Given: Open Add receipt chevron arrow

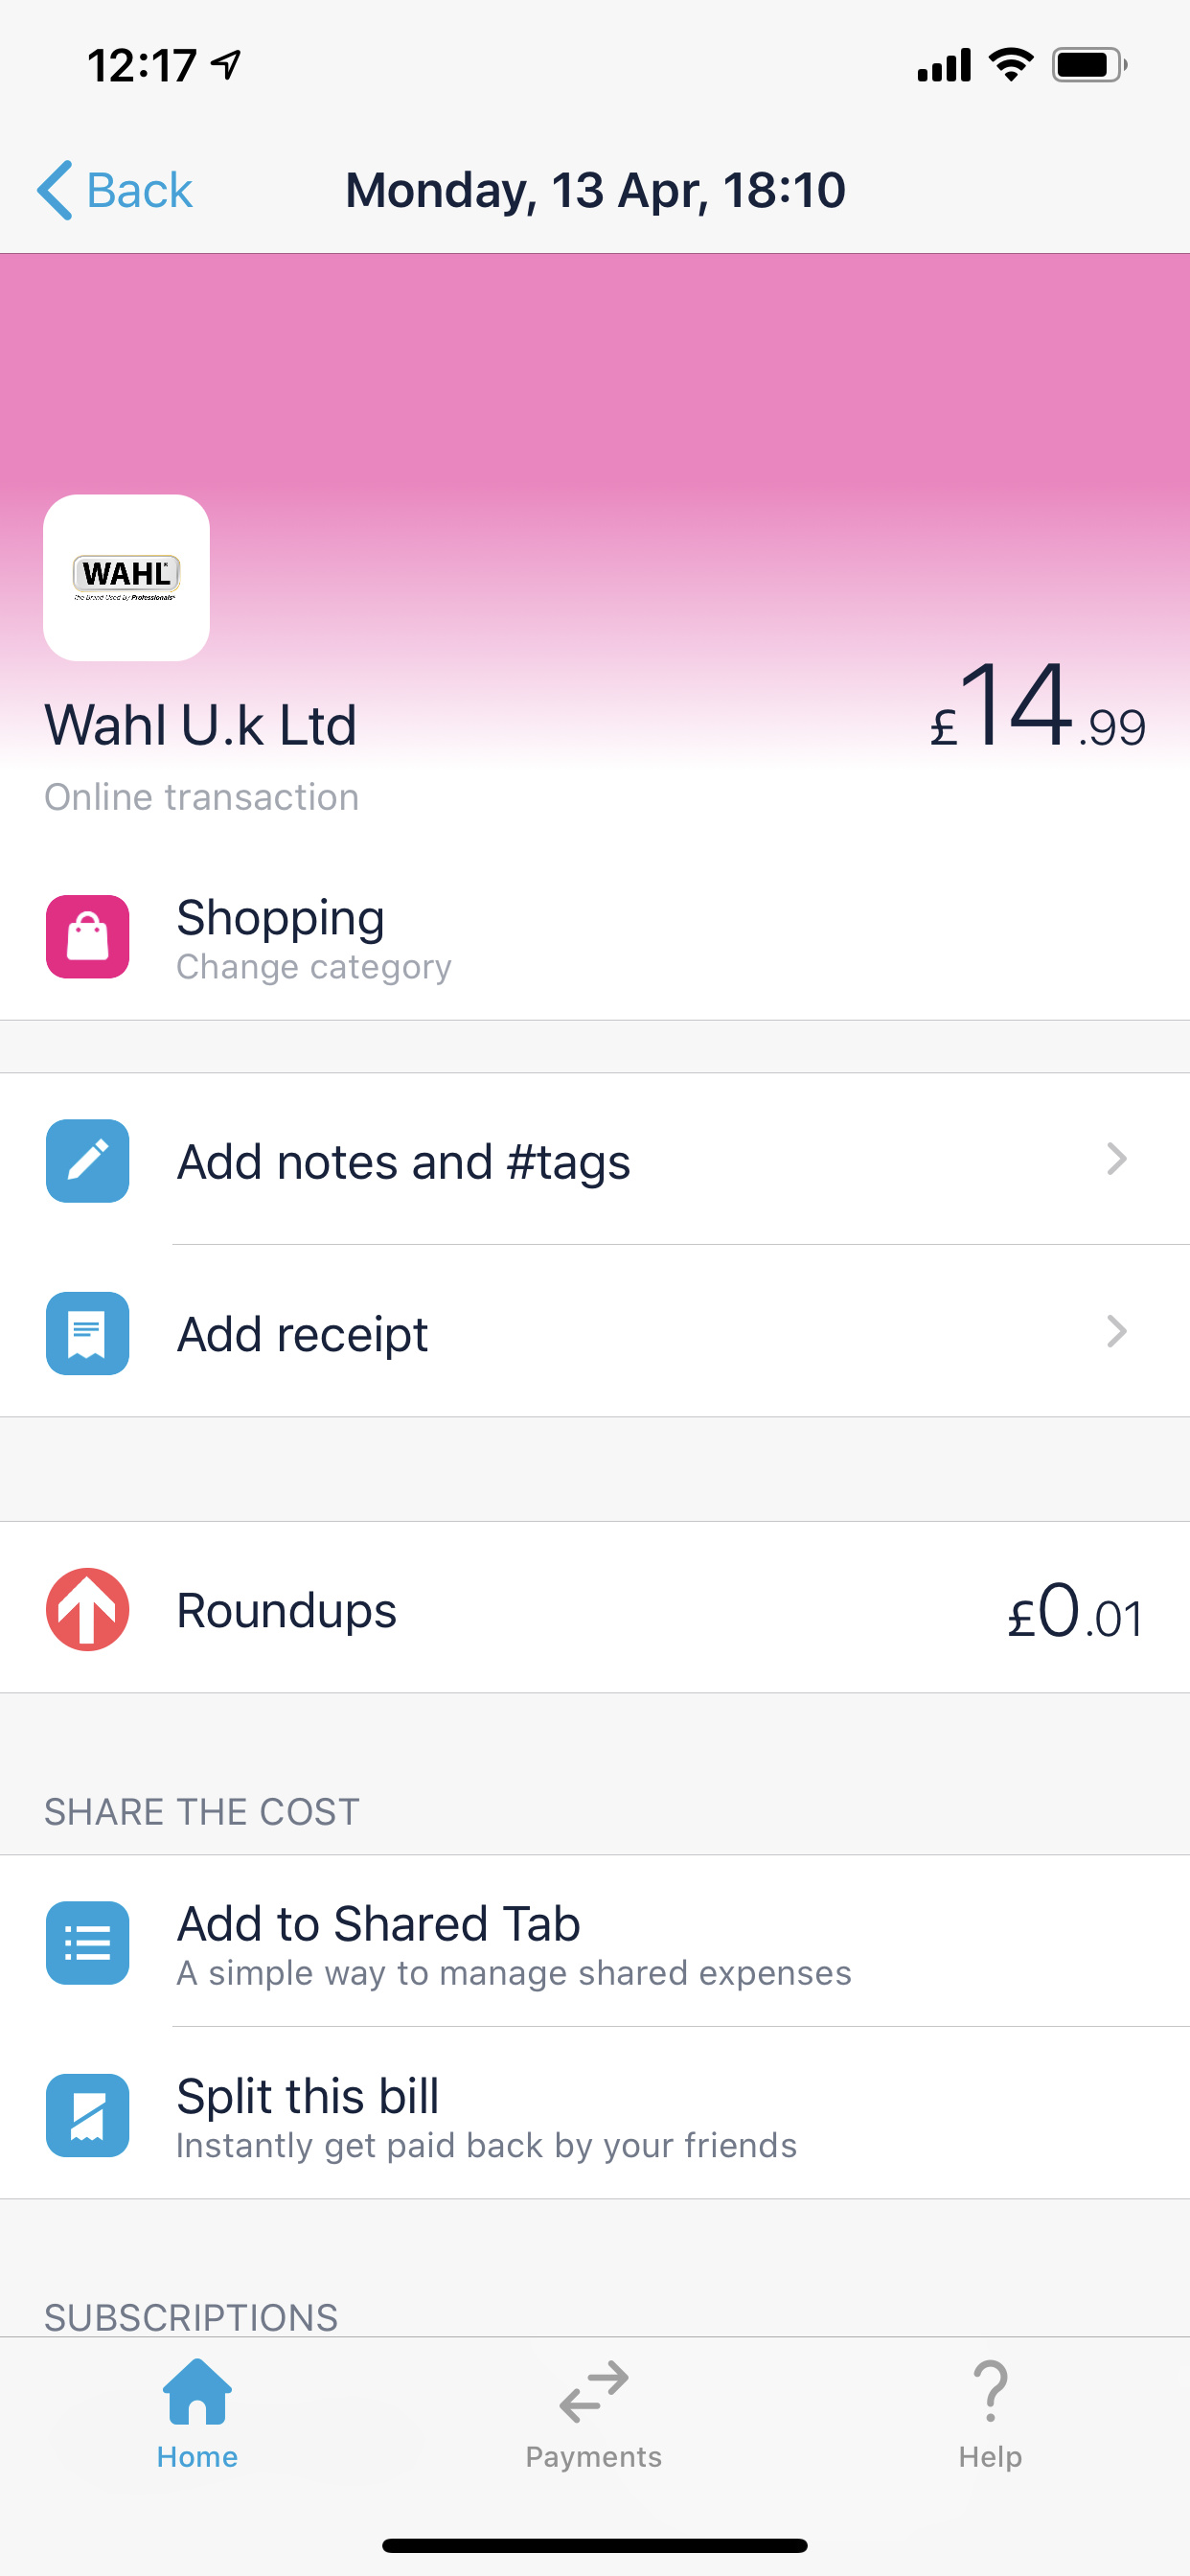Looking at the screenshot, I should pyautogui.click(x=1116, y=1332).
